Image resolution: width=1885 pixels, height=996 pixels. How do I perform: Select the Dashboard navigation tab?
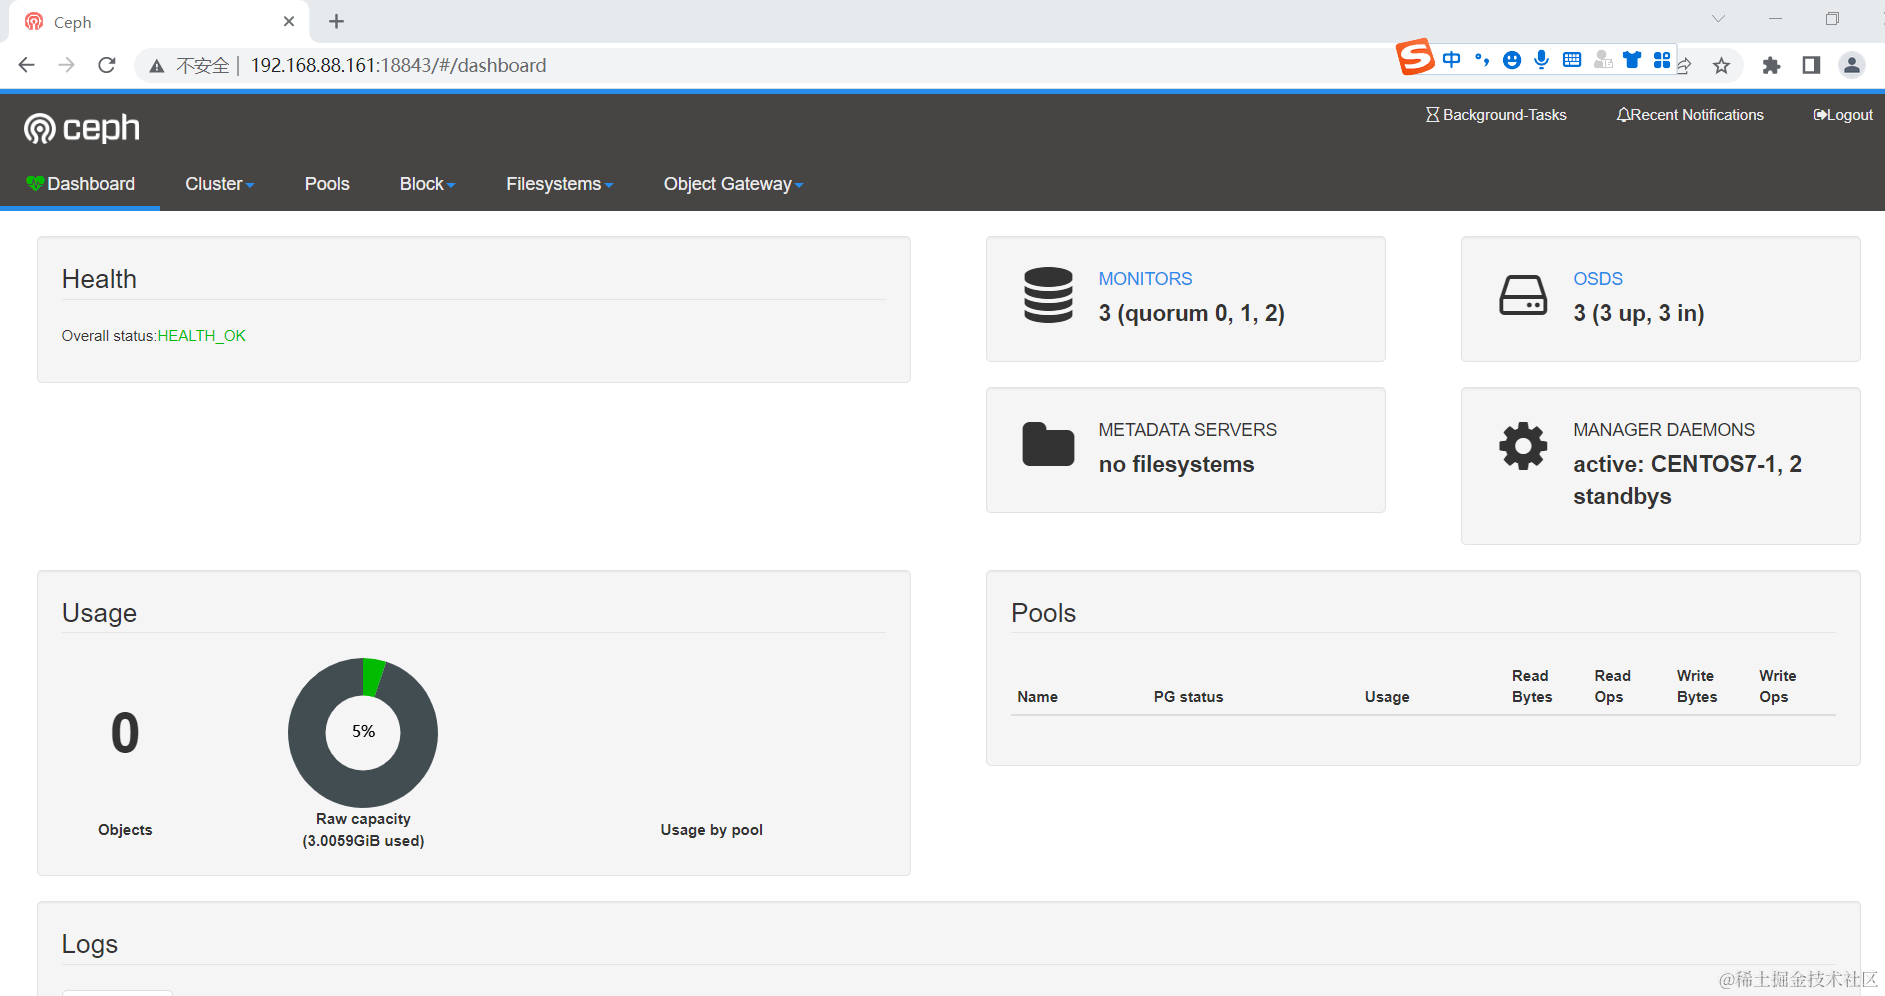(x=80, y=184)
